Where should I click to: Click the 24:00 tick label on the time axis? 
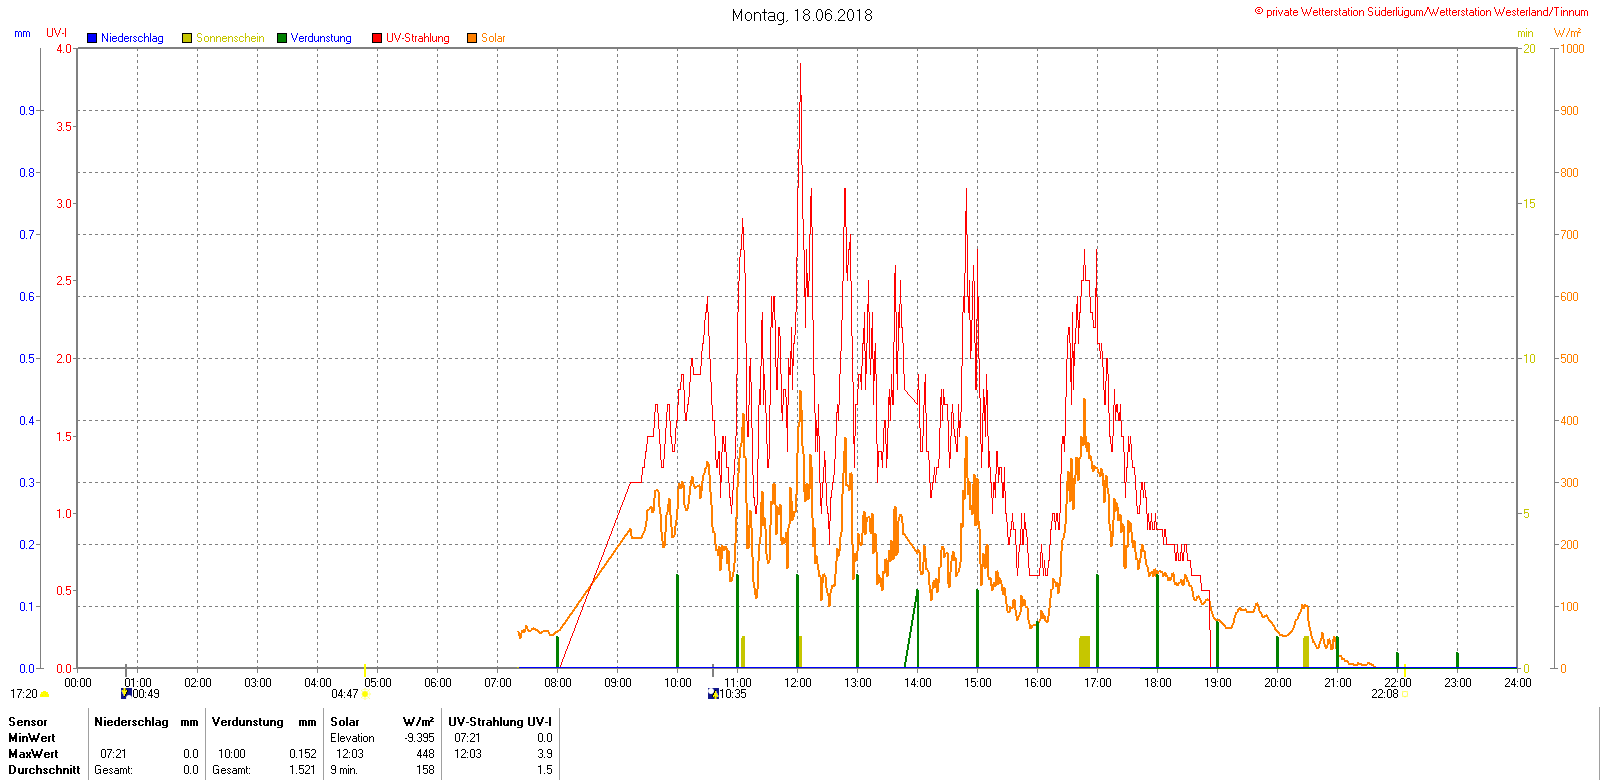tap(1518, 683)
